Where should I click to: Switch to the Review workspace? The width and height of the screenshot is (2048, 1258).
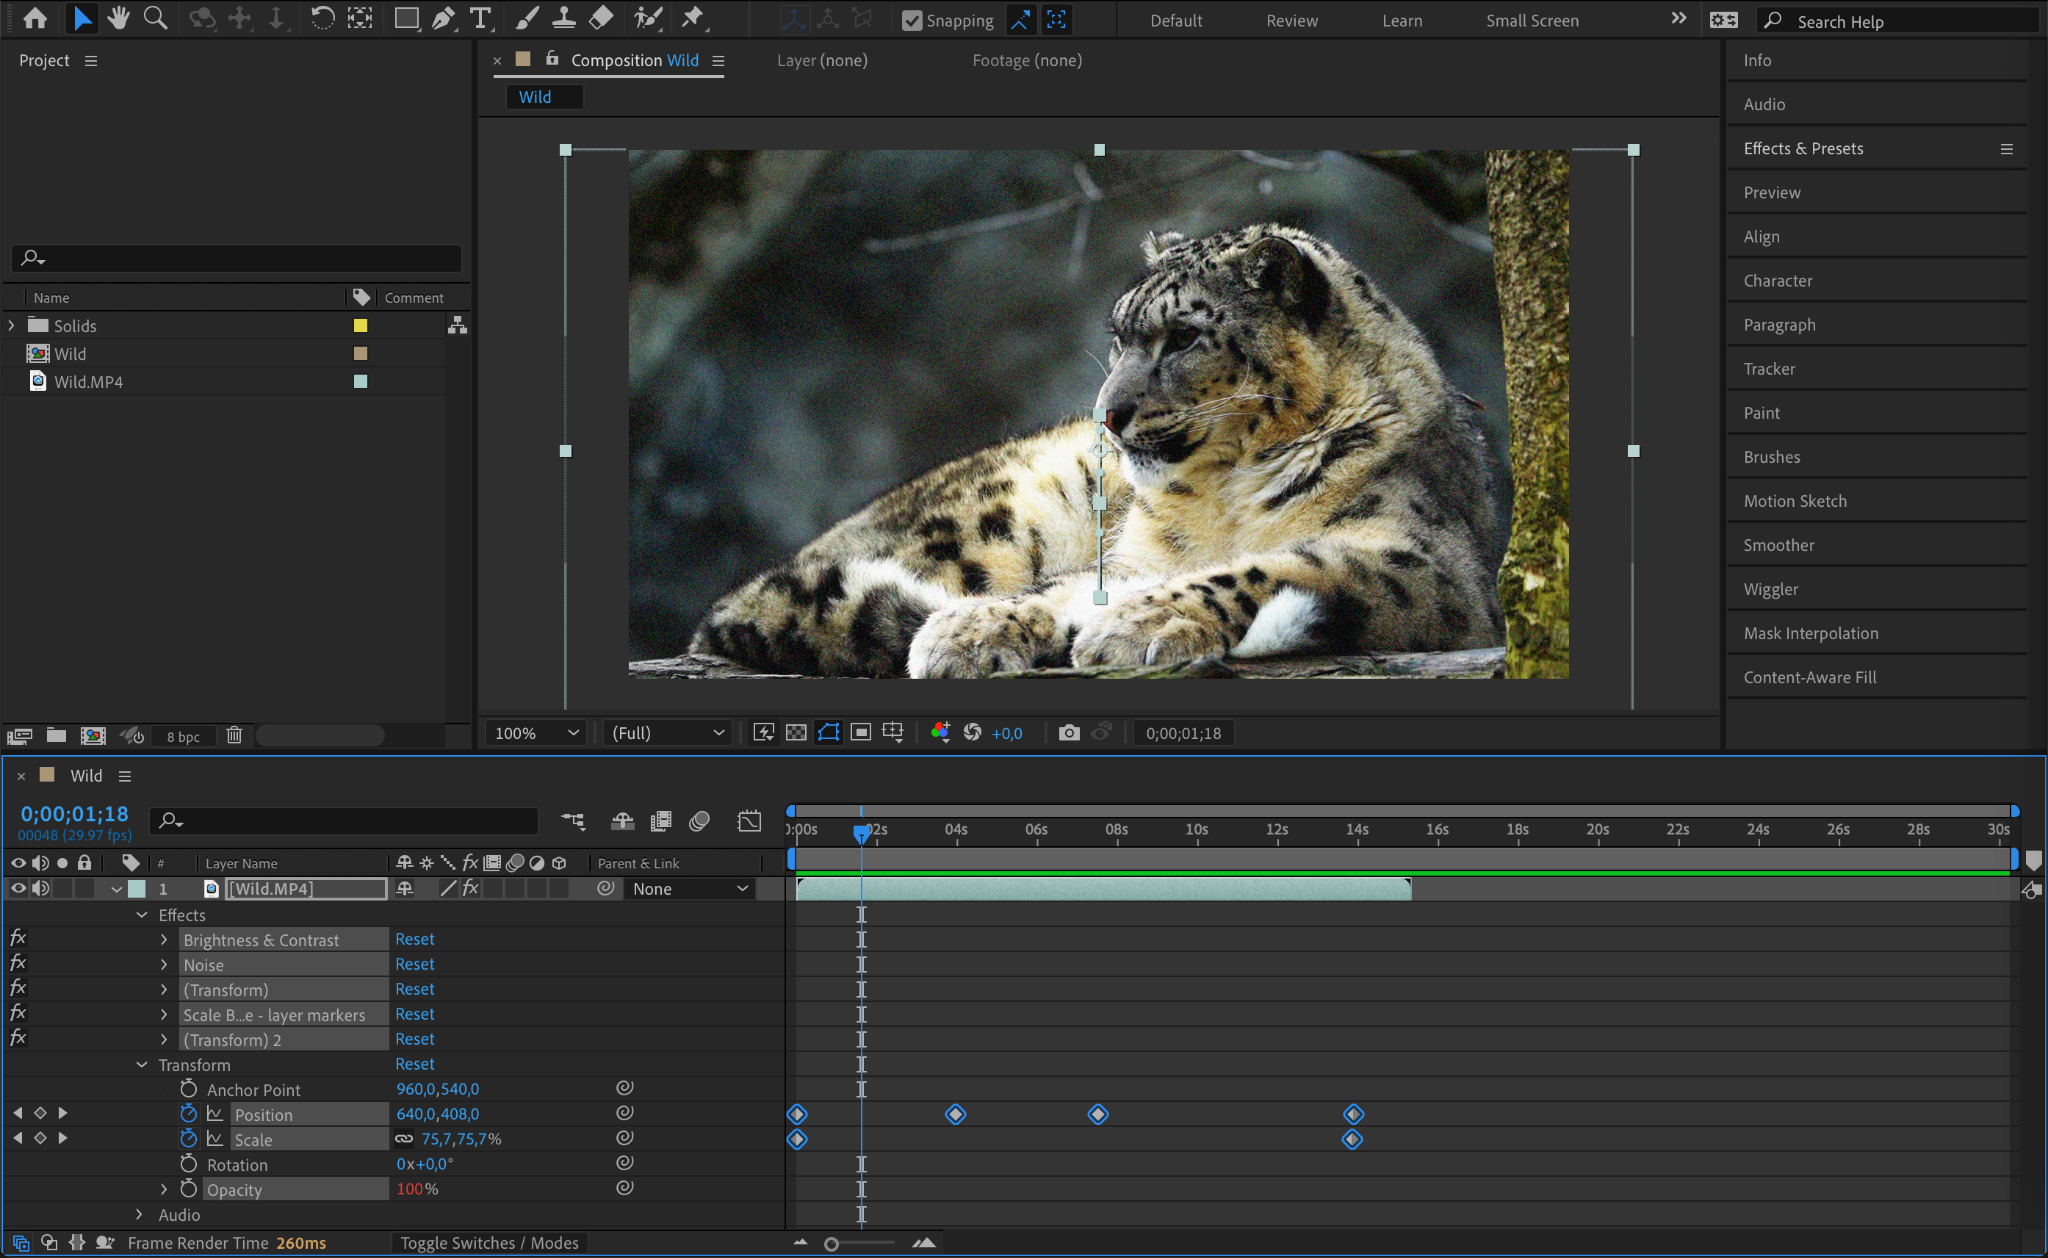[1292, 21]
